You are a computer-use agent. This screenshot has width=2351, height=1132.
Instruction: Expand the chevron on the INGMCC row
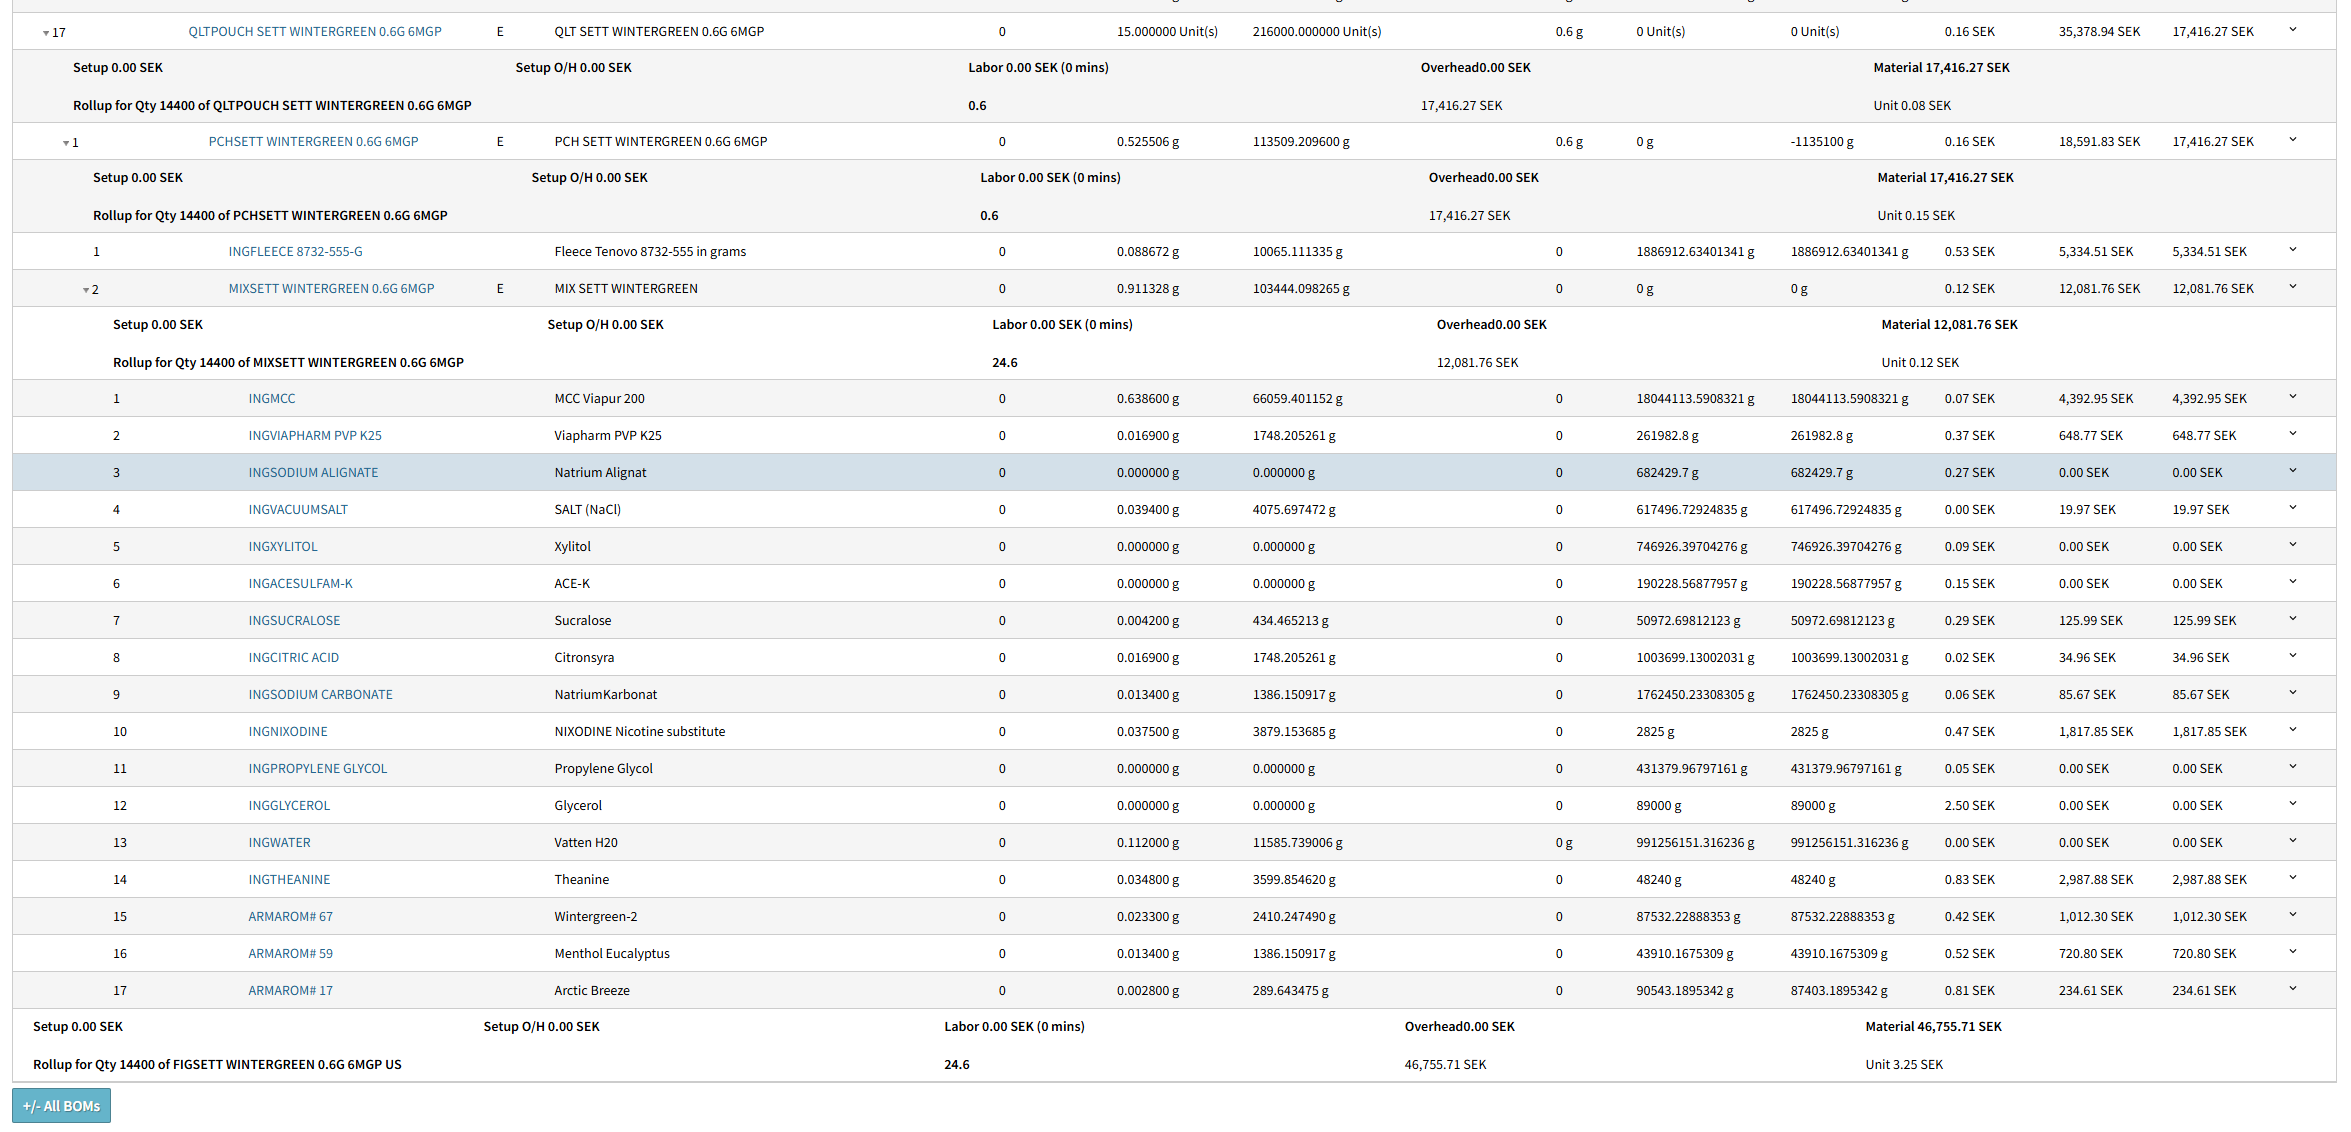tap(2292, 397)
